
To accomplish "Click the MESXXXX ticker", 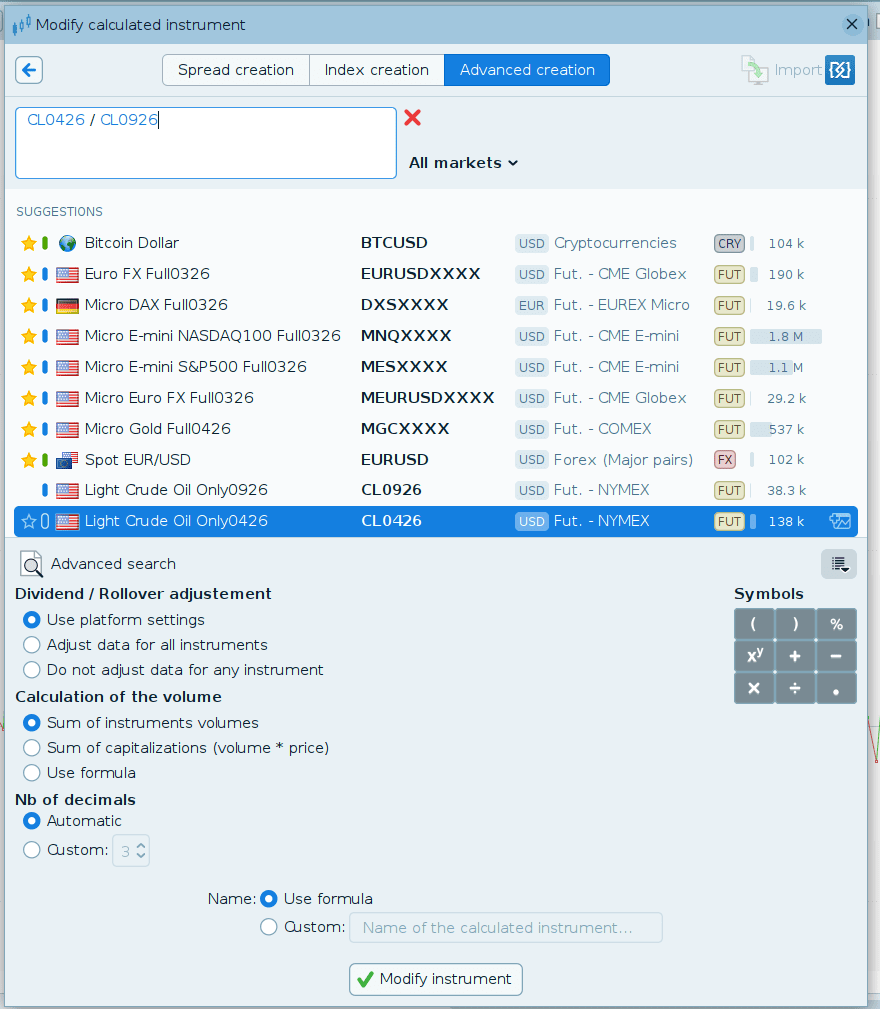I will pos(404,367).
